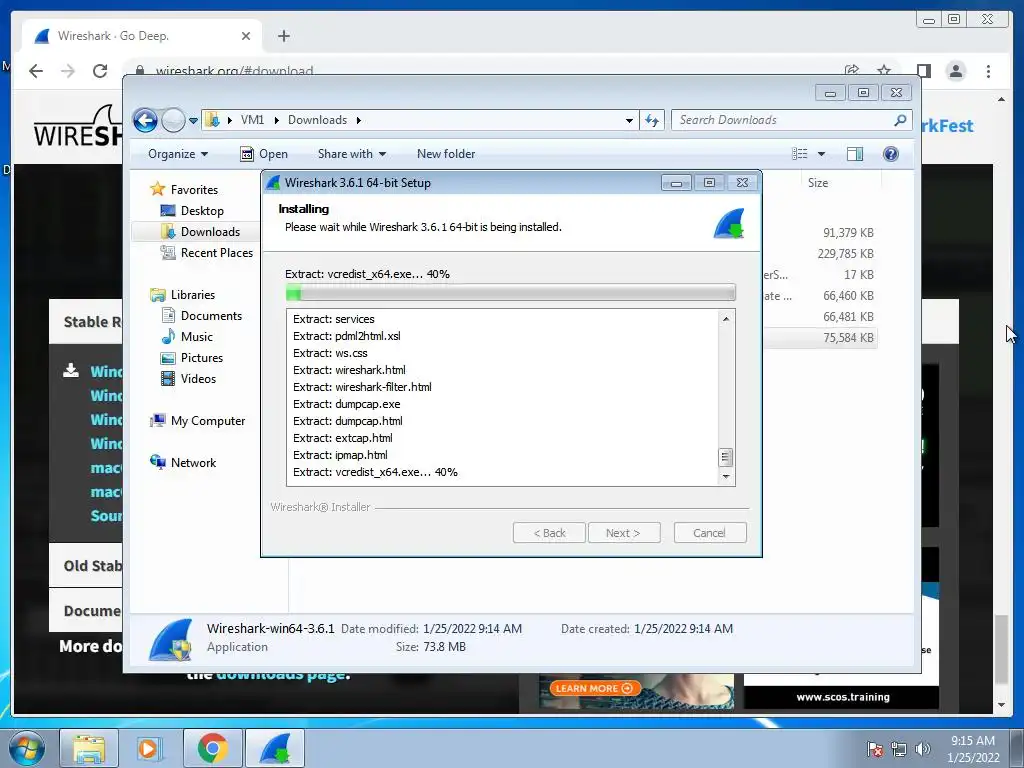Click Open in the Explorer toolbar

coord(264,154)
